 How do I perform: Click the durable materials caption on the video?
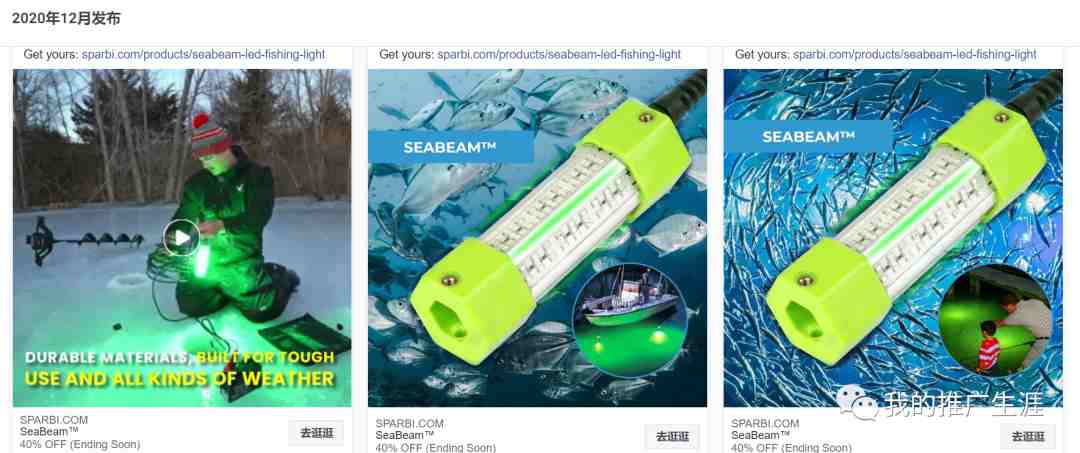tap(180, 368)
